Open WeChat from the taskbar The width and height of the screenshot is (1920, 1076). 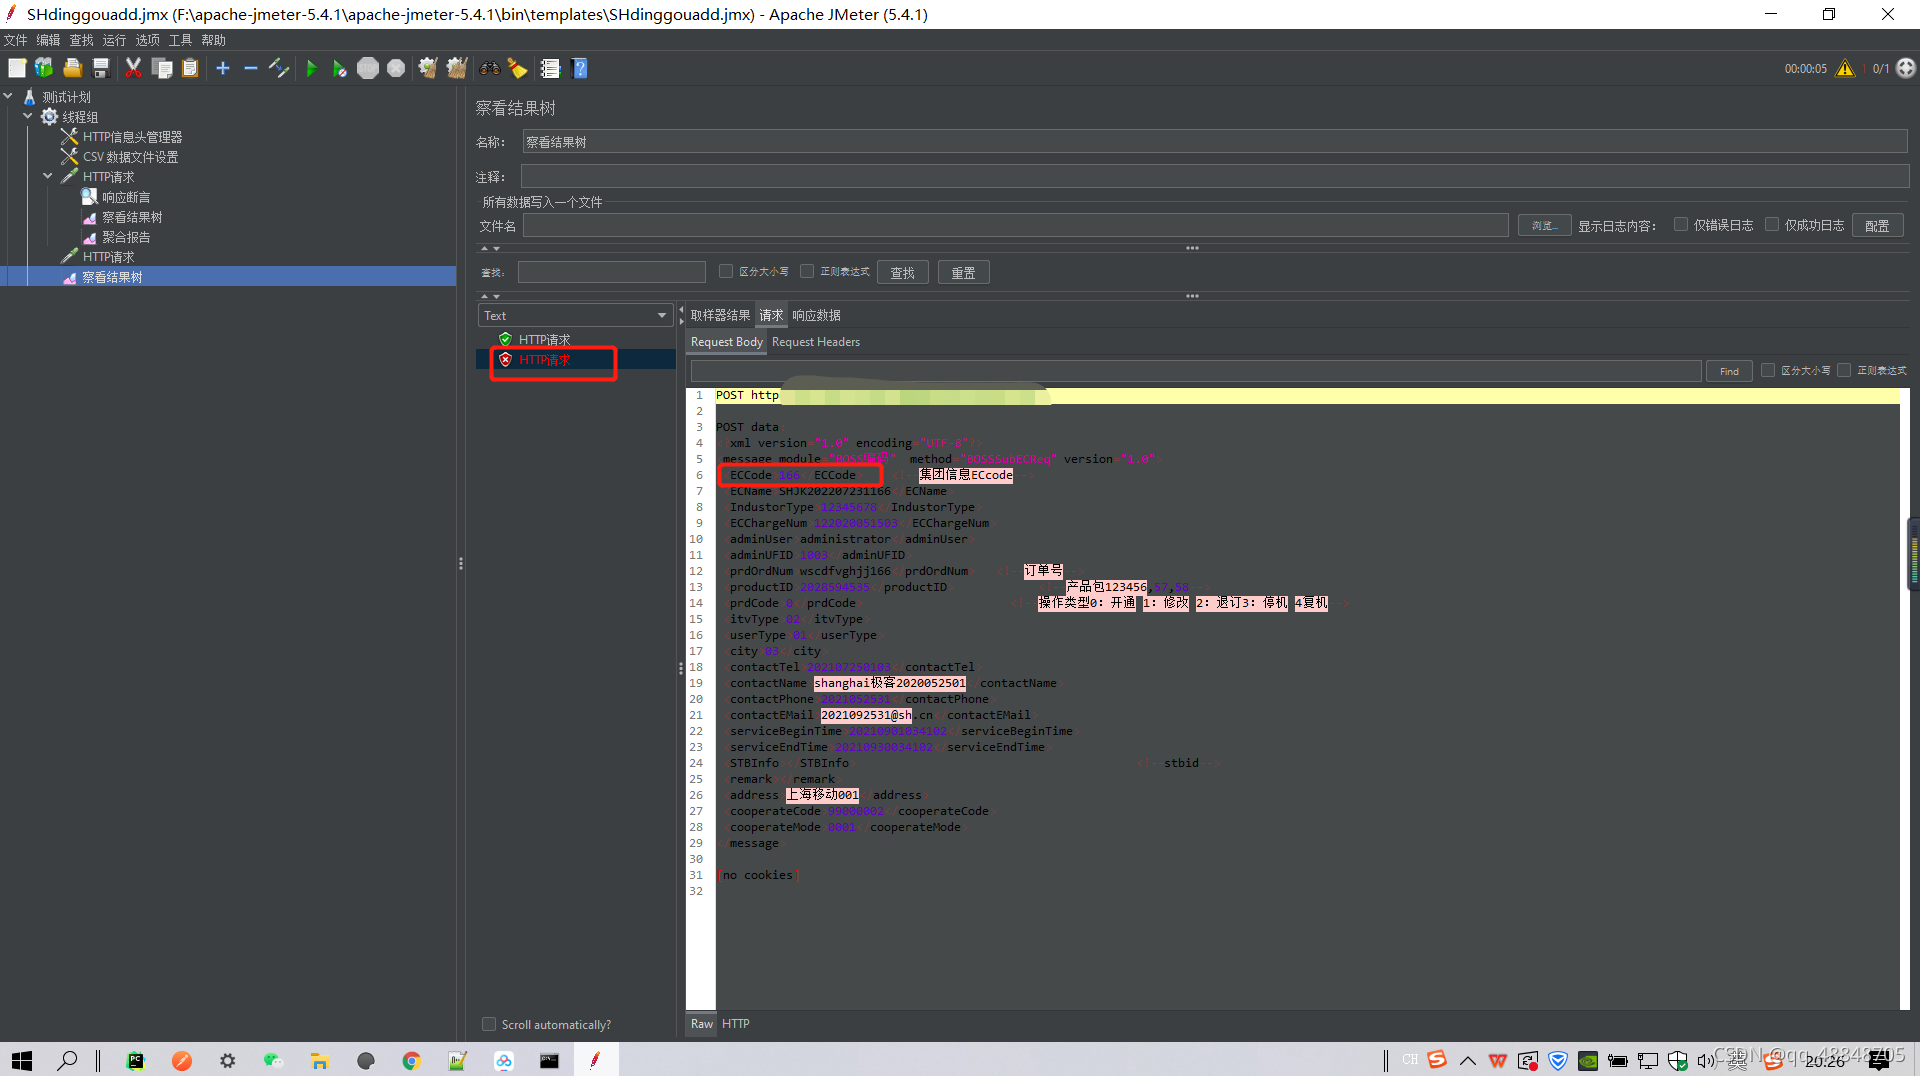coord(273,1060)
